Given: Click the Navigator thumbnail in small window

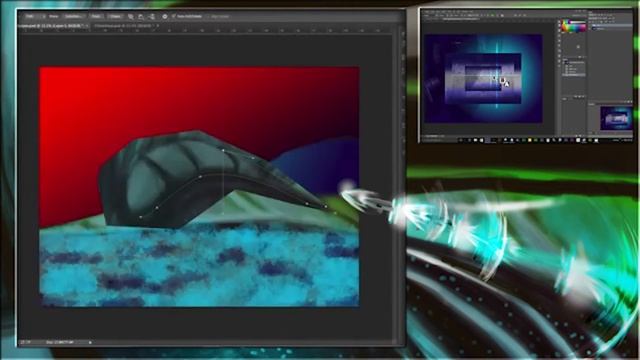Looking at the screenshot, I should [x=616, y=118].
